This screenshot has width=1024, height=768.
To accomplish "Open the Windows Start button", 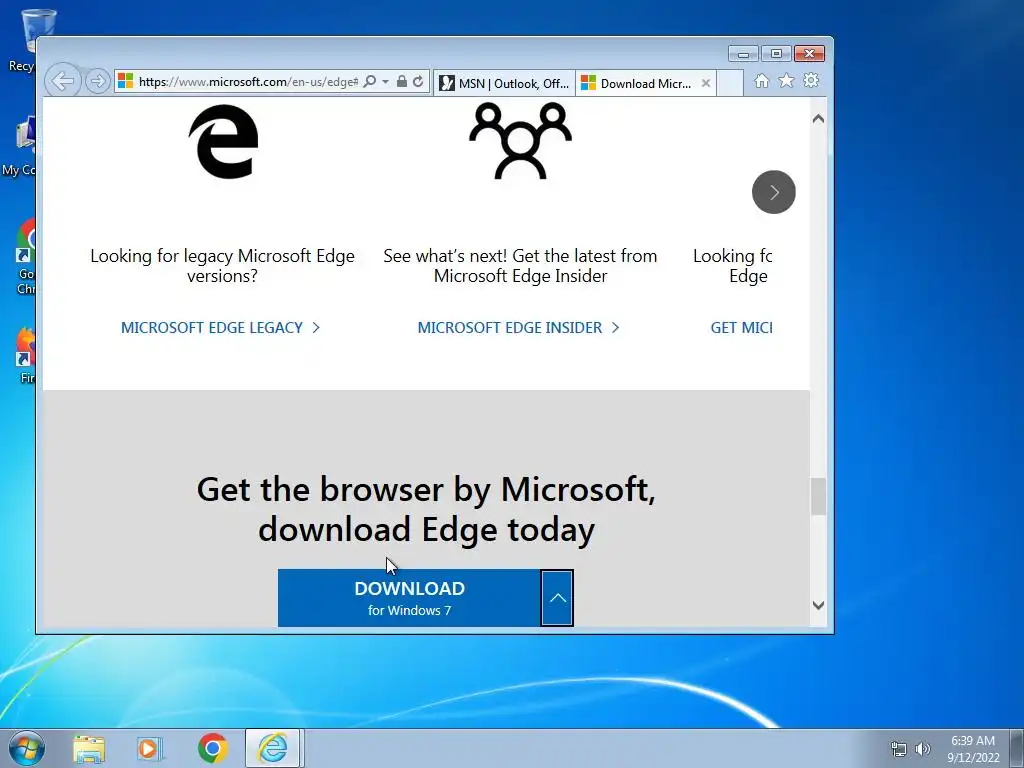I will tap(26, 748).
